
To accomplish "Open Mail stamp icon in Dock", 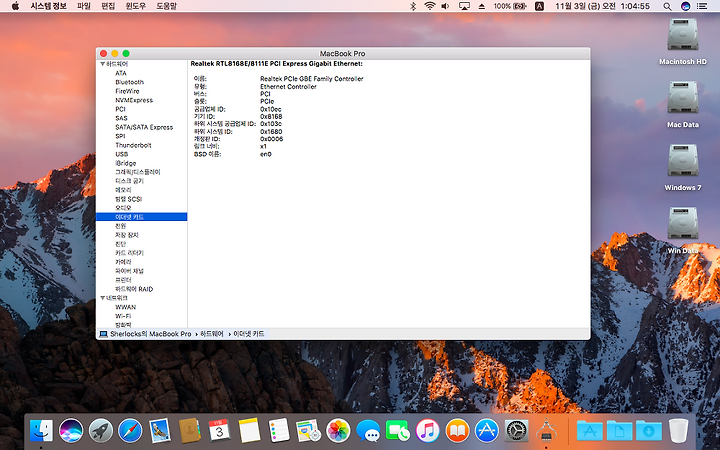I will pos(160,431).
